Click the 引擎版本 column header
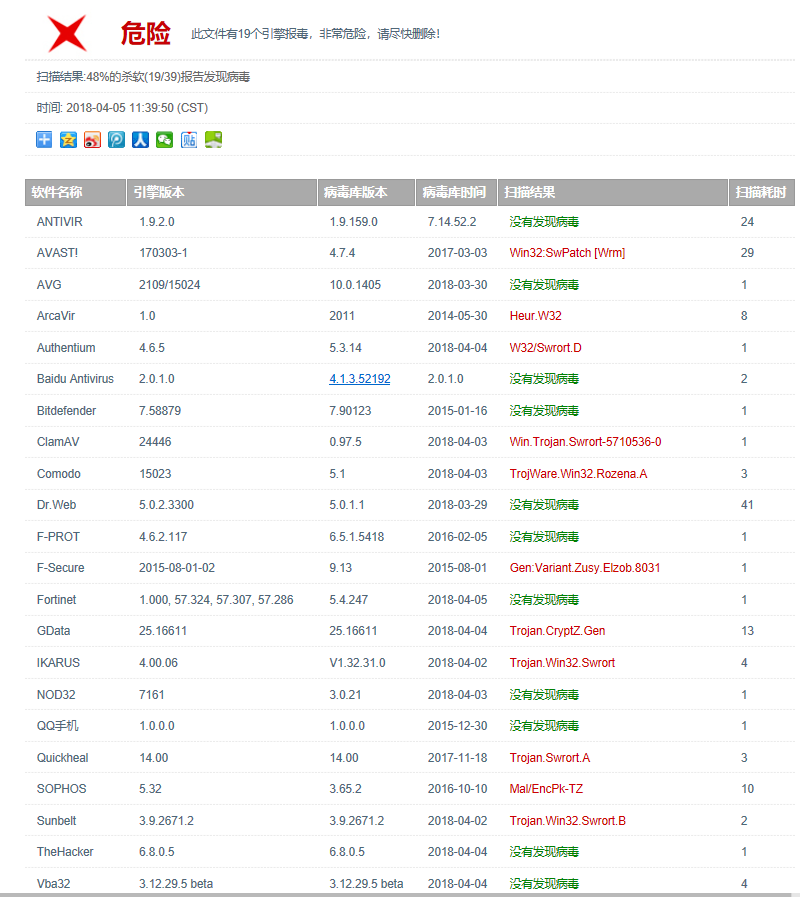 (221, 192)
